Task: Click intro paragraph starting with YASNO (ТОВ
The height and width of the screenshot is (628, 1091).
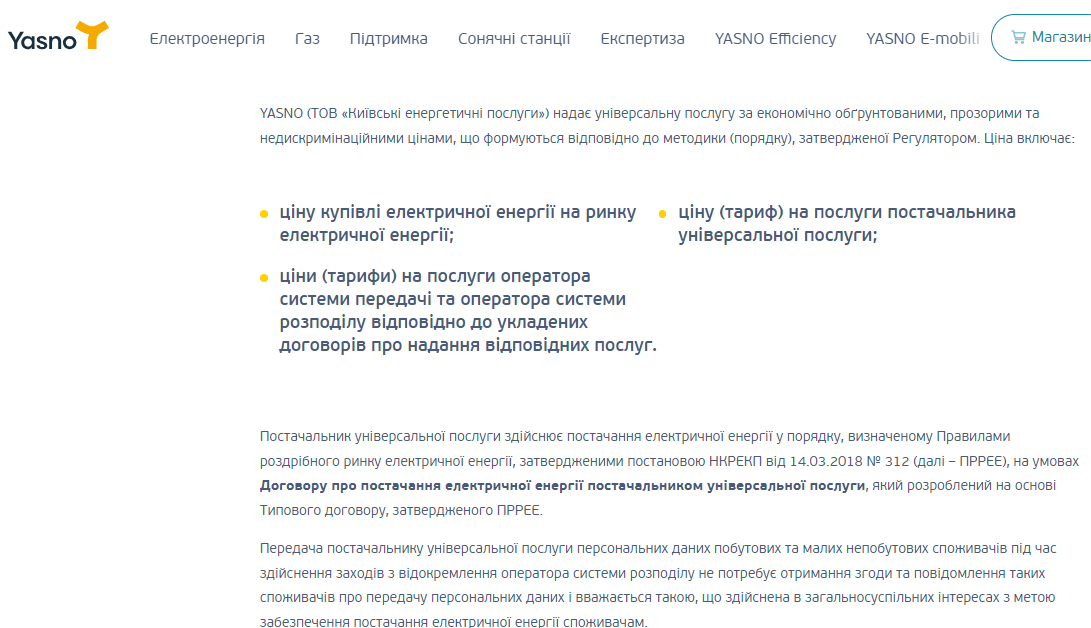Action: (x=667, y=126)
